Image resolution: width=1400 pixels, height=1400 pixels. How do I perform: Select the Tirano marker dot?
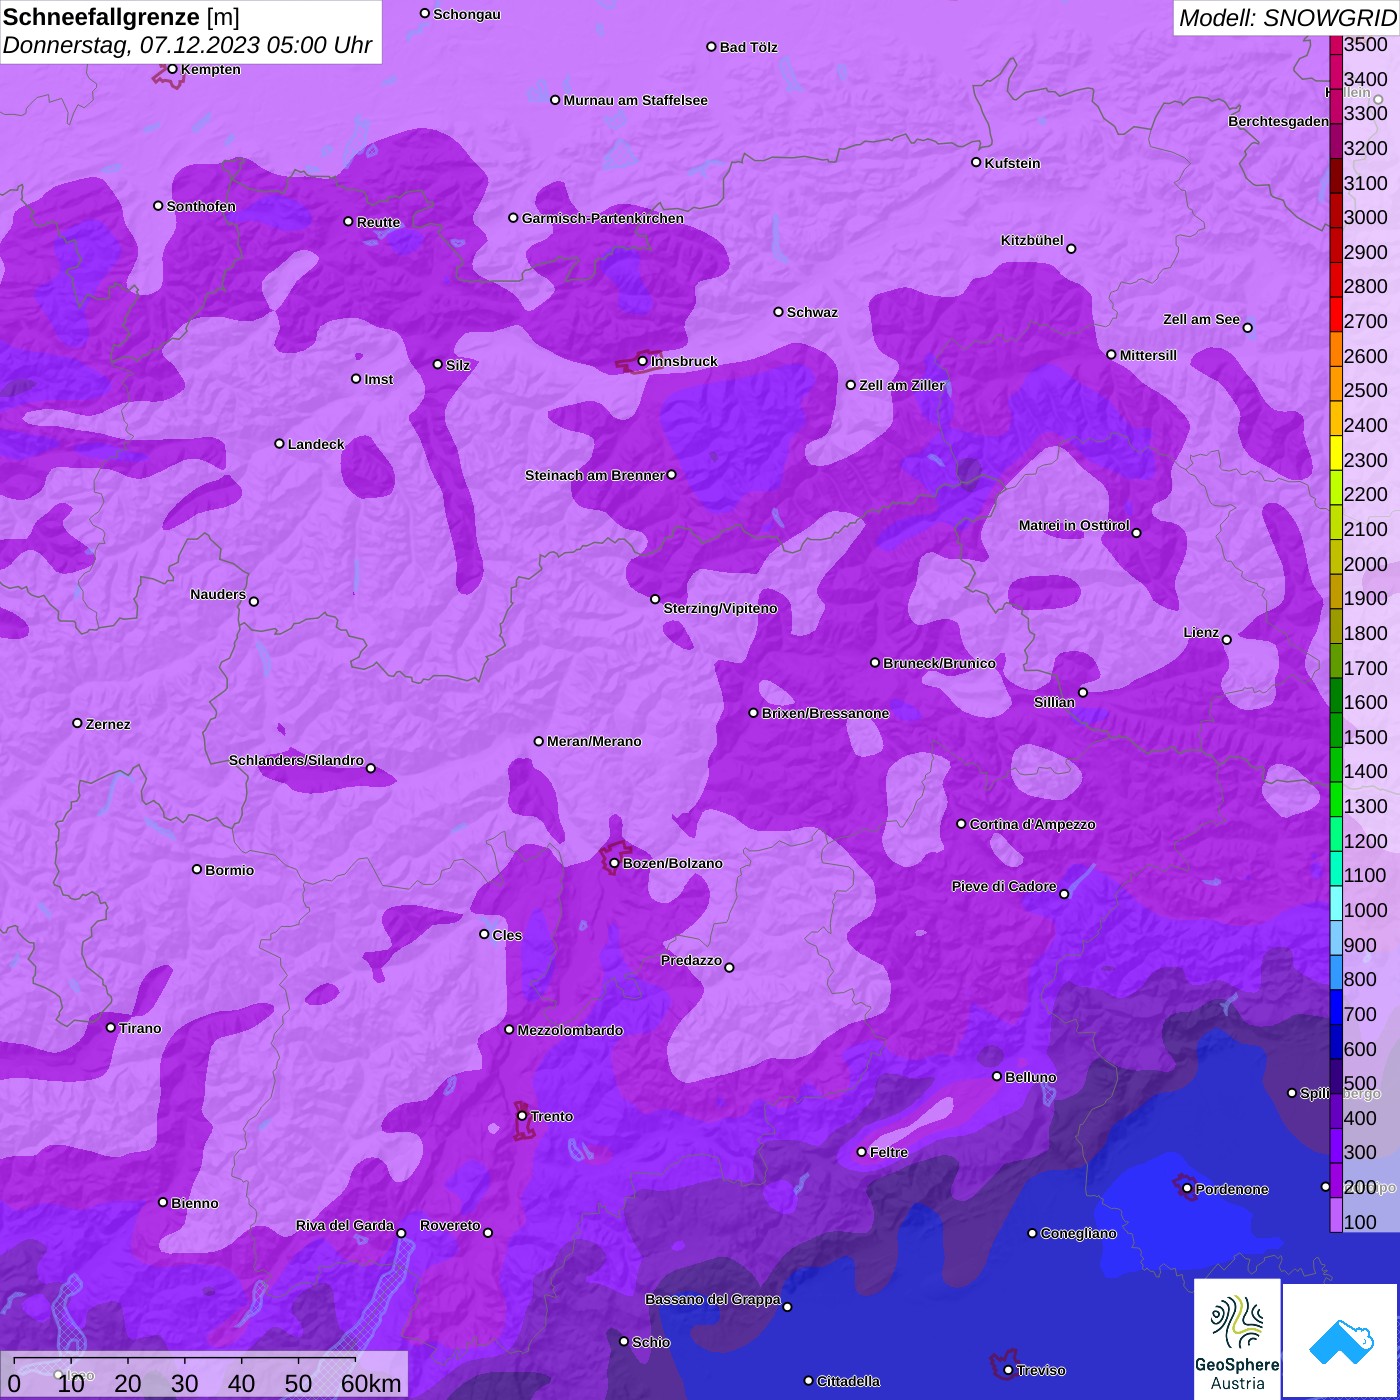[x=111, y=1027]
